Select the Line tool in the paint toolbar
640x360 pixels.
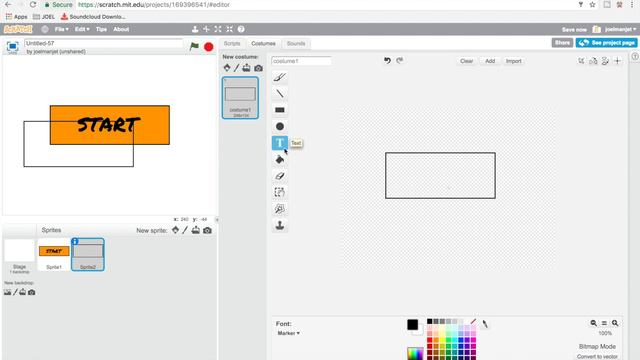coord(280,93)
